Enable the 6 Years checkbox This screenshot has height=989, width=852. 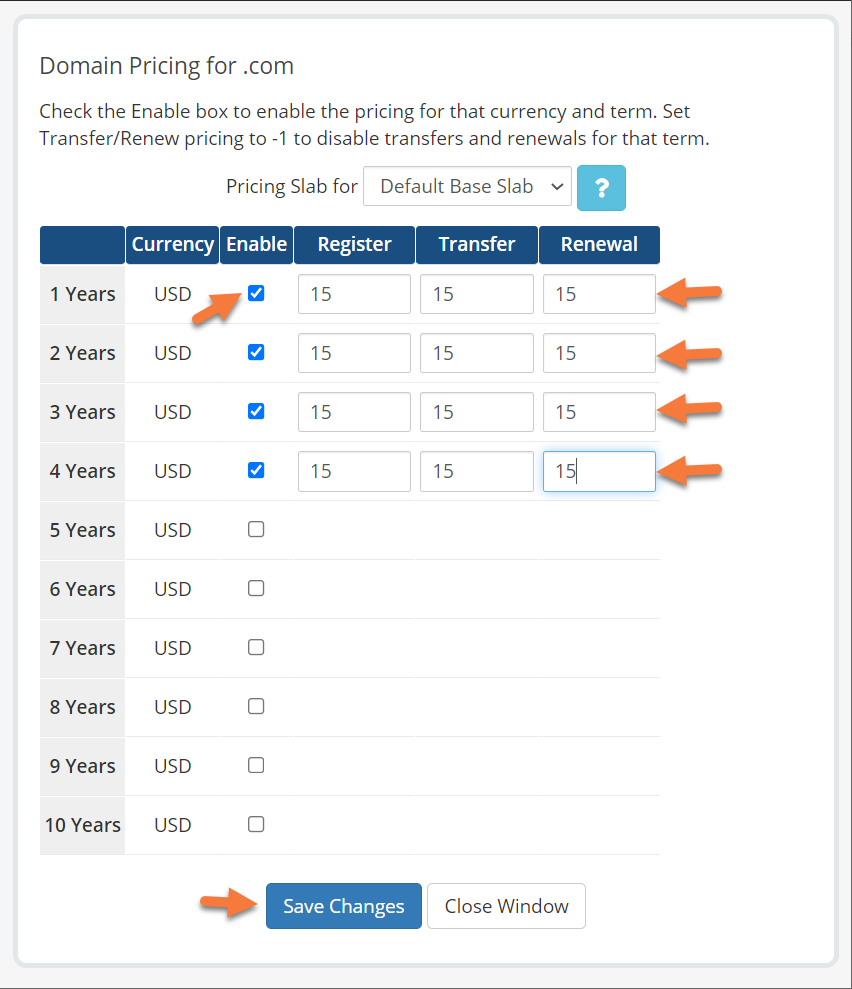(x=256, y=589)
